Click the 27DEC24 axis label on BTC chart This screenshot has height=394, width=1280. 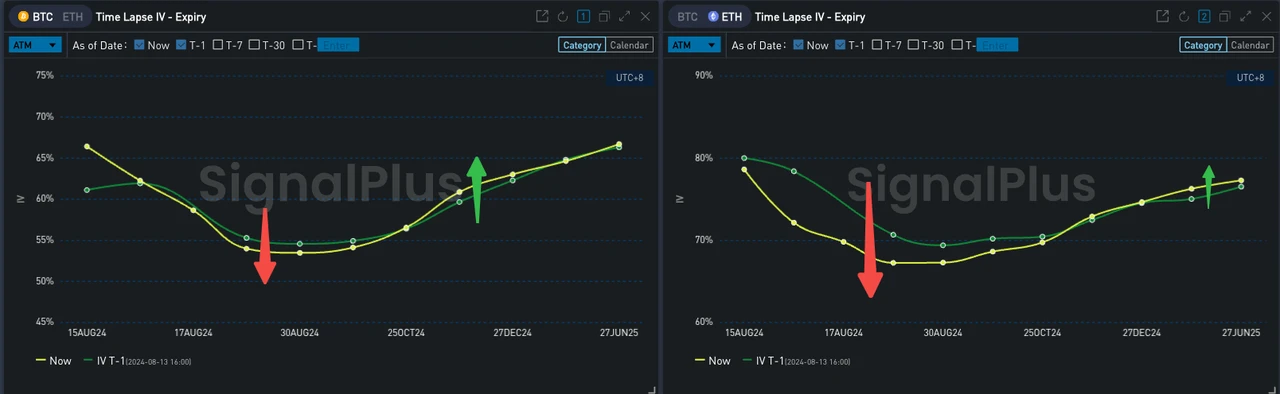(x=512, y=332)
